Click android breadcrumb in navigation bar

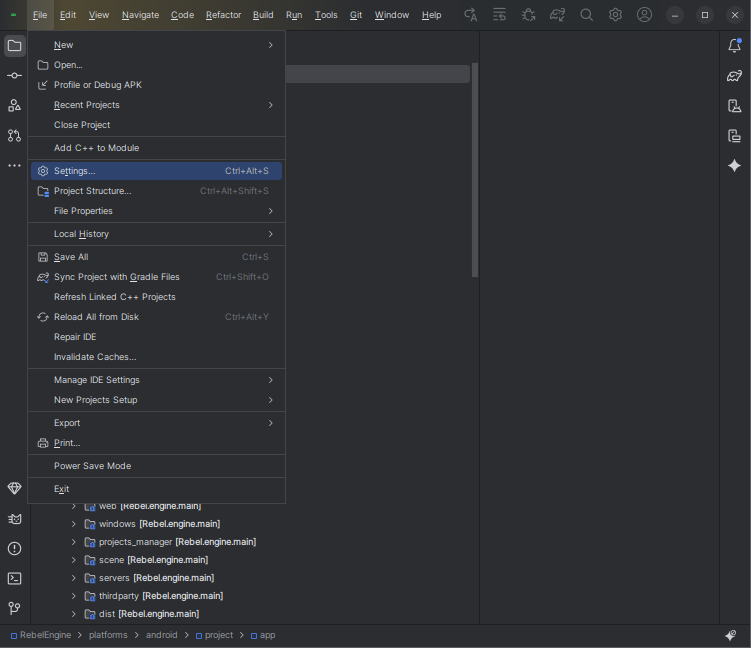[x=161, y=635]
